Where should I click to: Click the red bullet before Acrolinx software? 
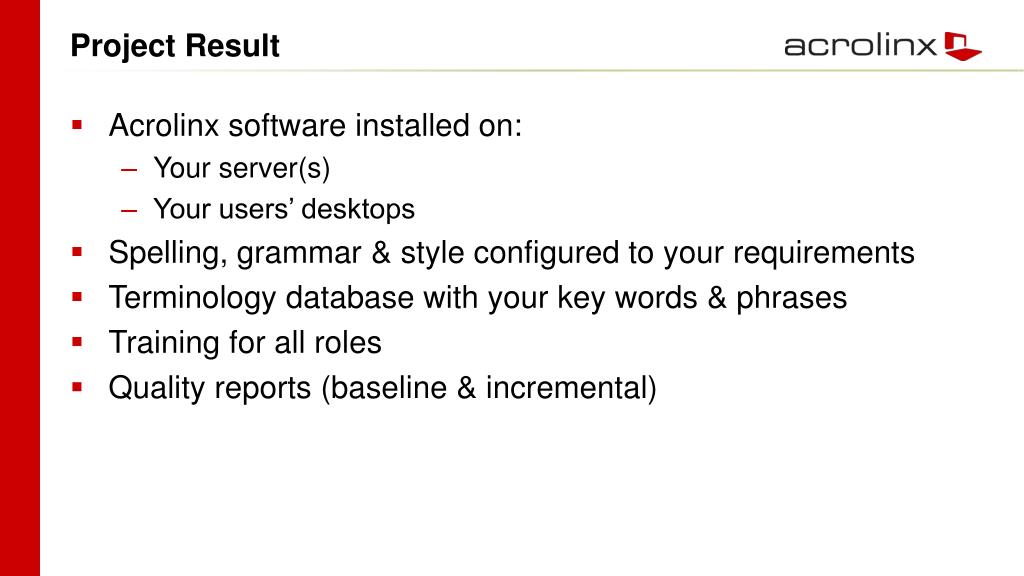click(77, 125)
